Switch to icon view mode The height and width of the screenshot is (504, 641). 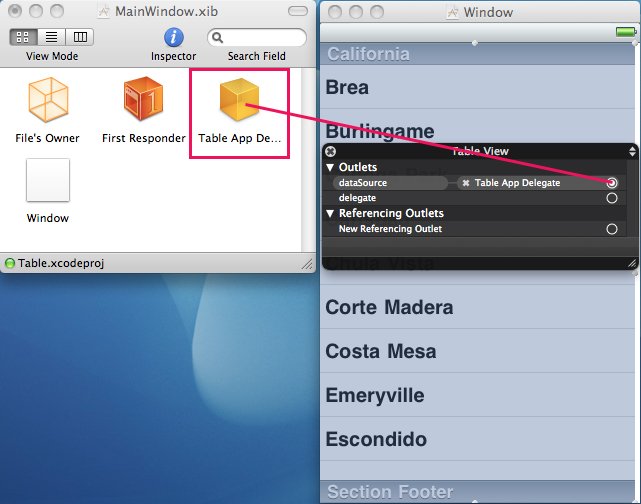coord(23,37)
